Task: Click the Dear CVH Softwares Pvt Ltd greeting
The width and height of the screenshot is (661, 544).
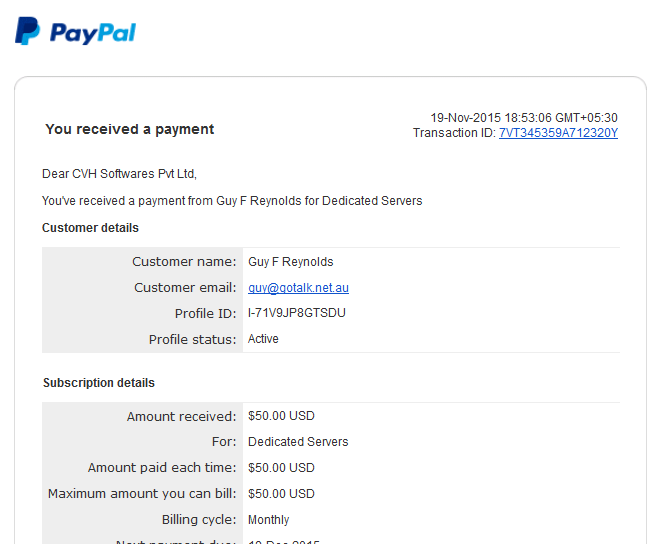Action: tap(119, 174)
